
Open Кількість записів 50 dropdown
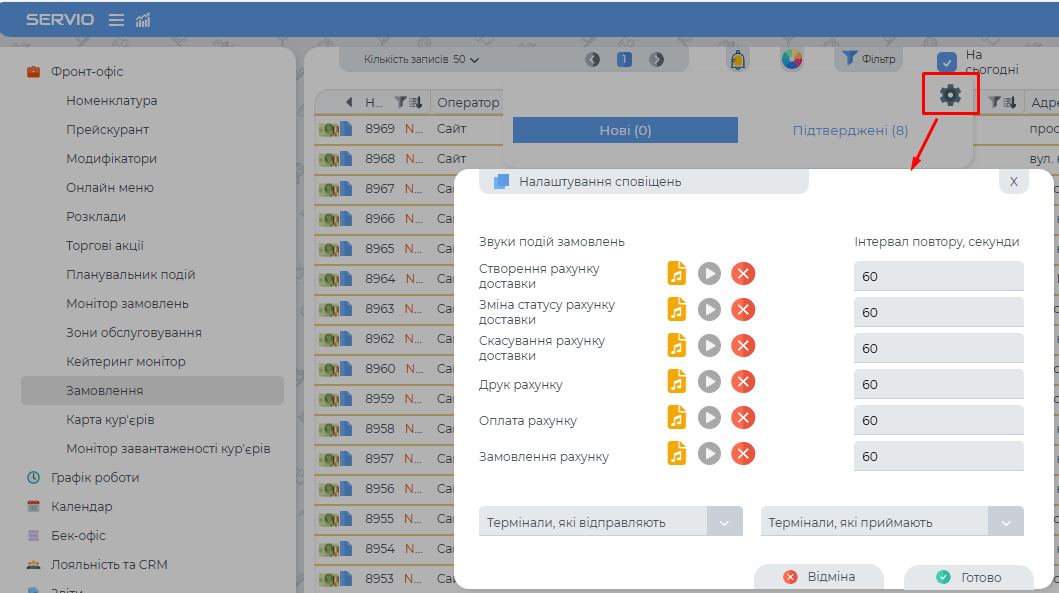(x=422, y=59)
